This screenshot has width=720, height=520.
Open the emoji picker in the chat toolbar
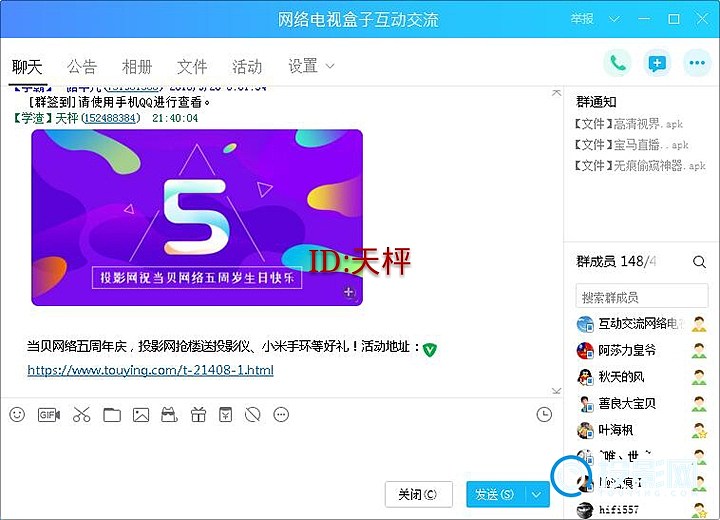(x=17, y=414)
